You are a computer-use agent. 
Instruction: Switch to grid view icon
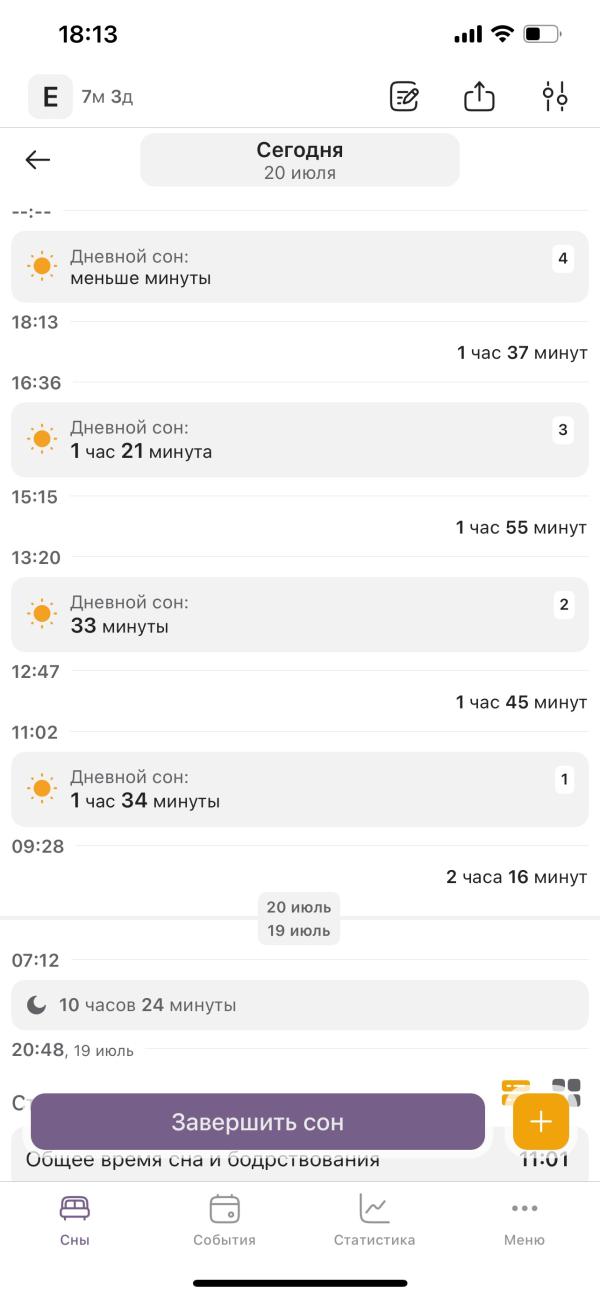(566, 1088)
